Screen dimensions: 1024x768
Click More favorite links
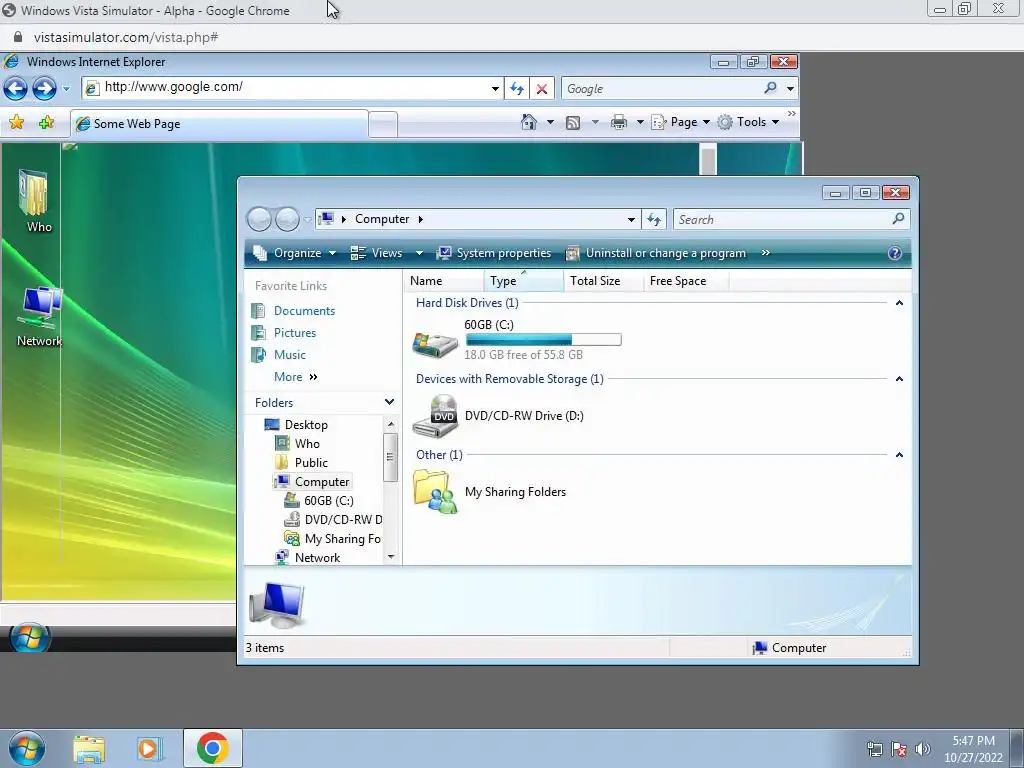[295, 377]
